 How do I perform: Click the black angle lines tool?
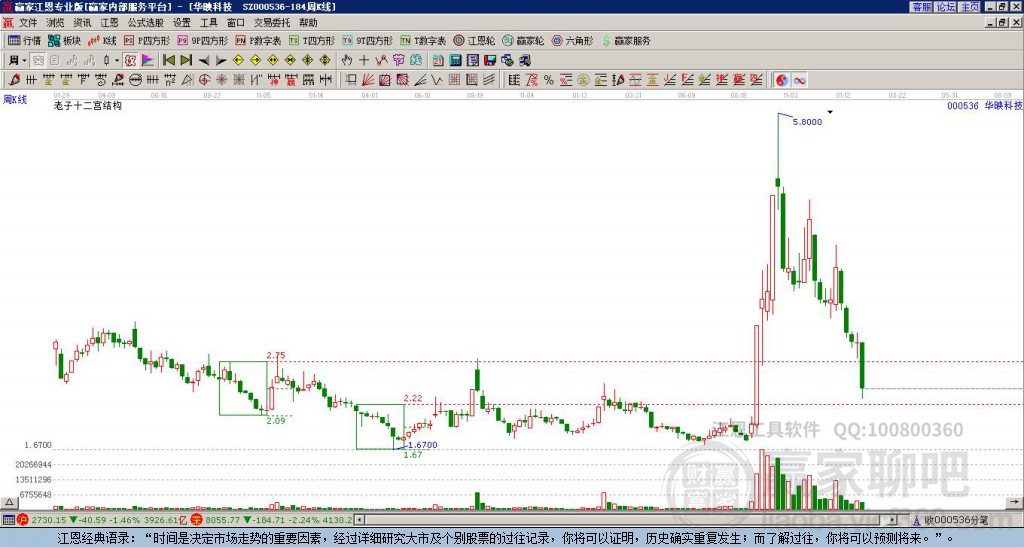pyautogui.click(x=420, y=80)
